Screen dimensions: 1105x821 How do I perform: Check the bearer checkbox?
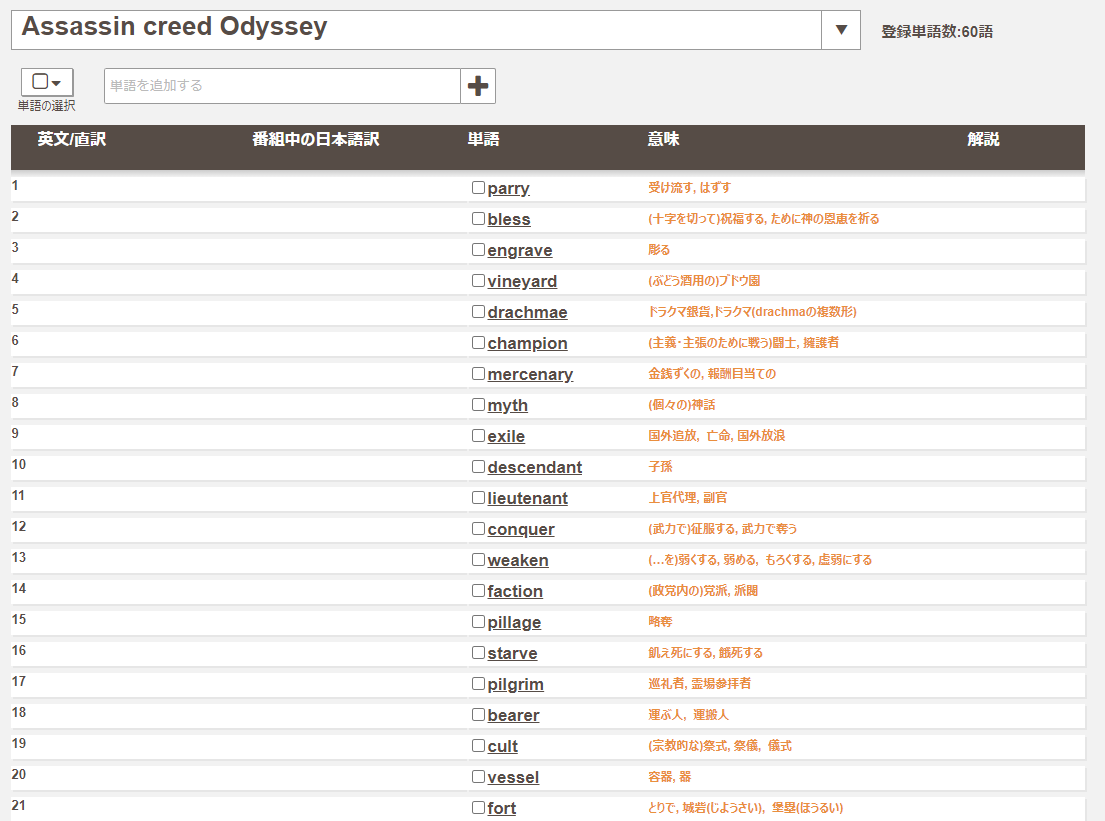479,715
